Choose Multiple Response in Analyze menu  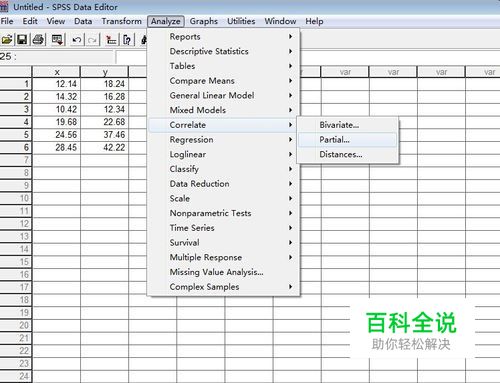[224, 257]
